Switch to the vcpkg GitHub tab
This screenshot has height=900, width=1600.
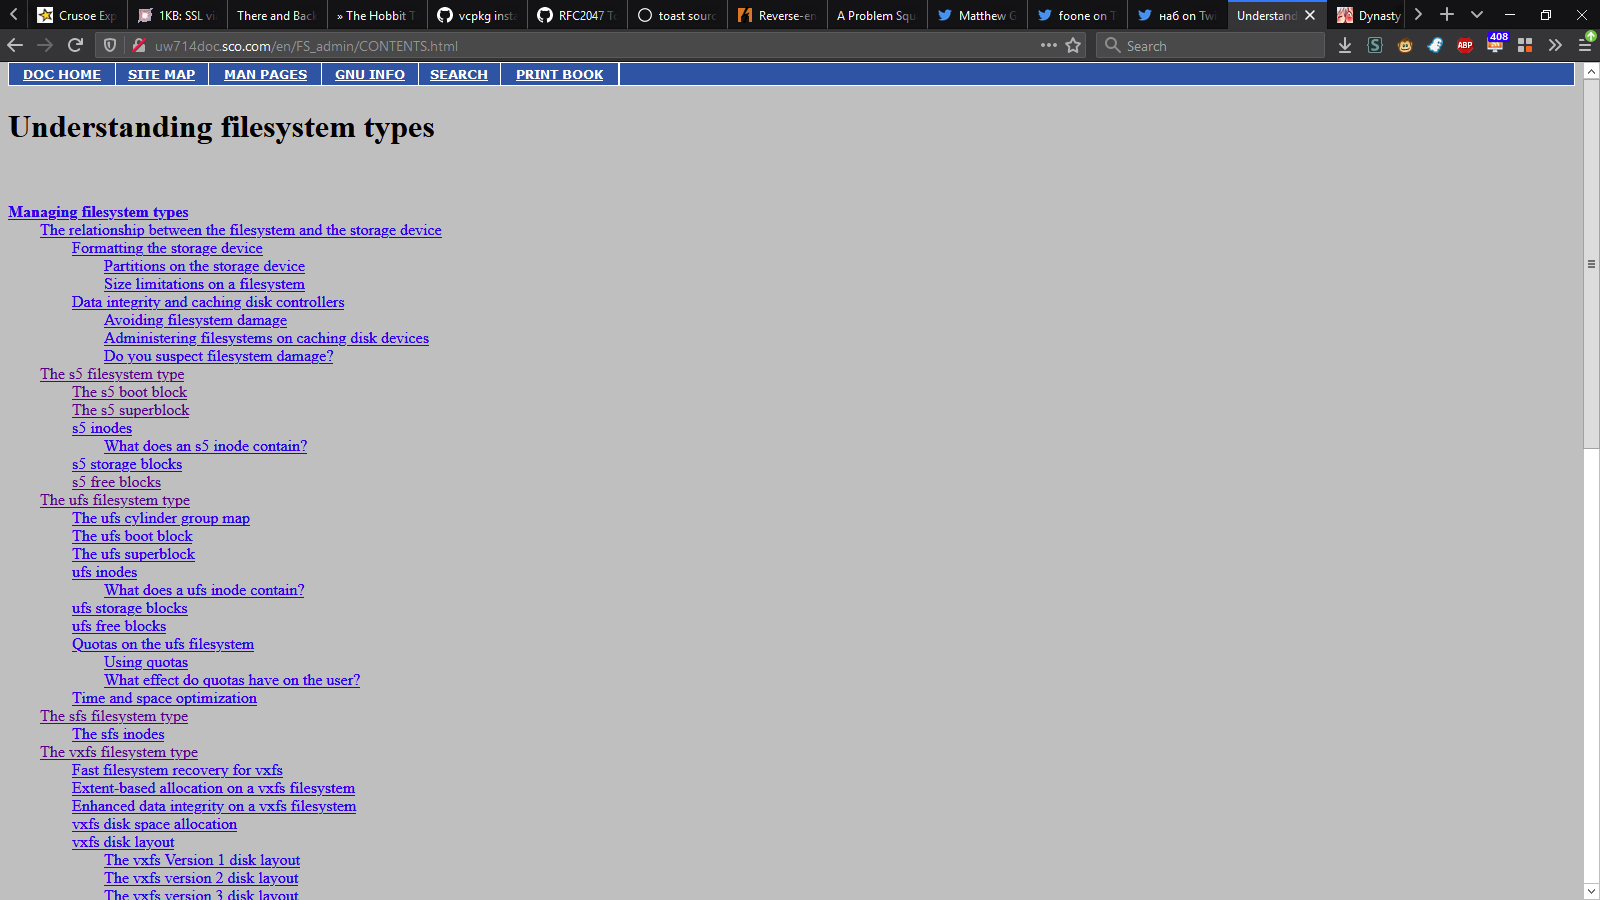click(x=477, y=15)
